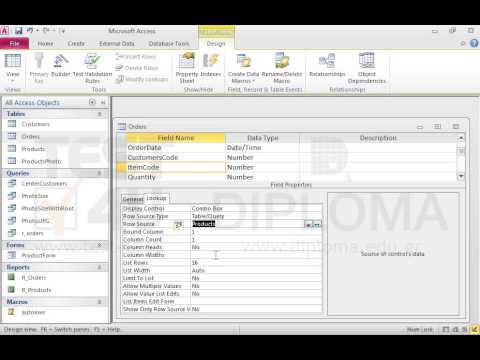Collapse the Reports group
This screenshot has width=480, height=360.
[99, 267]
